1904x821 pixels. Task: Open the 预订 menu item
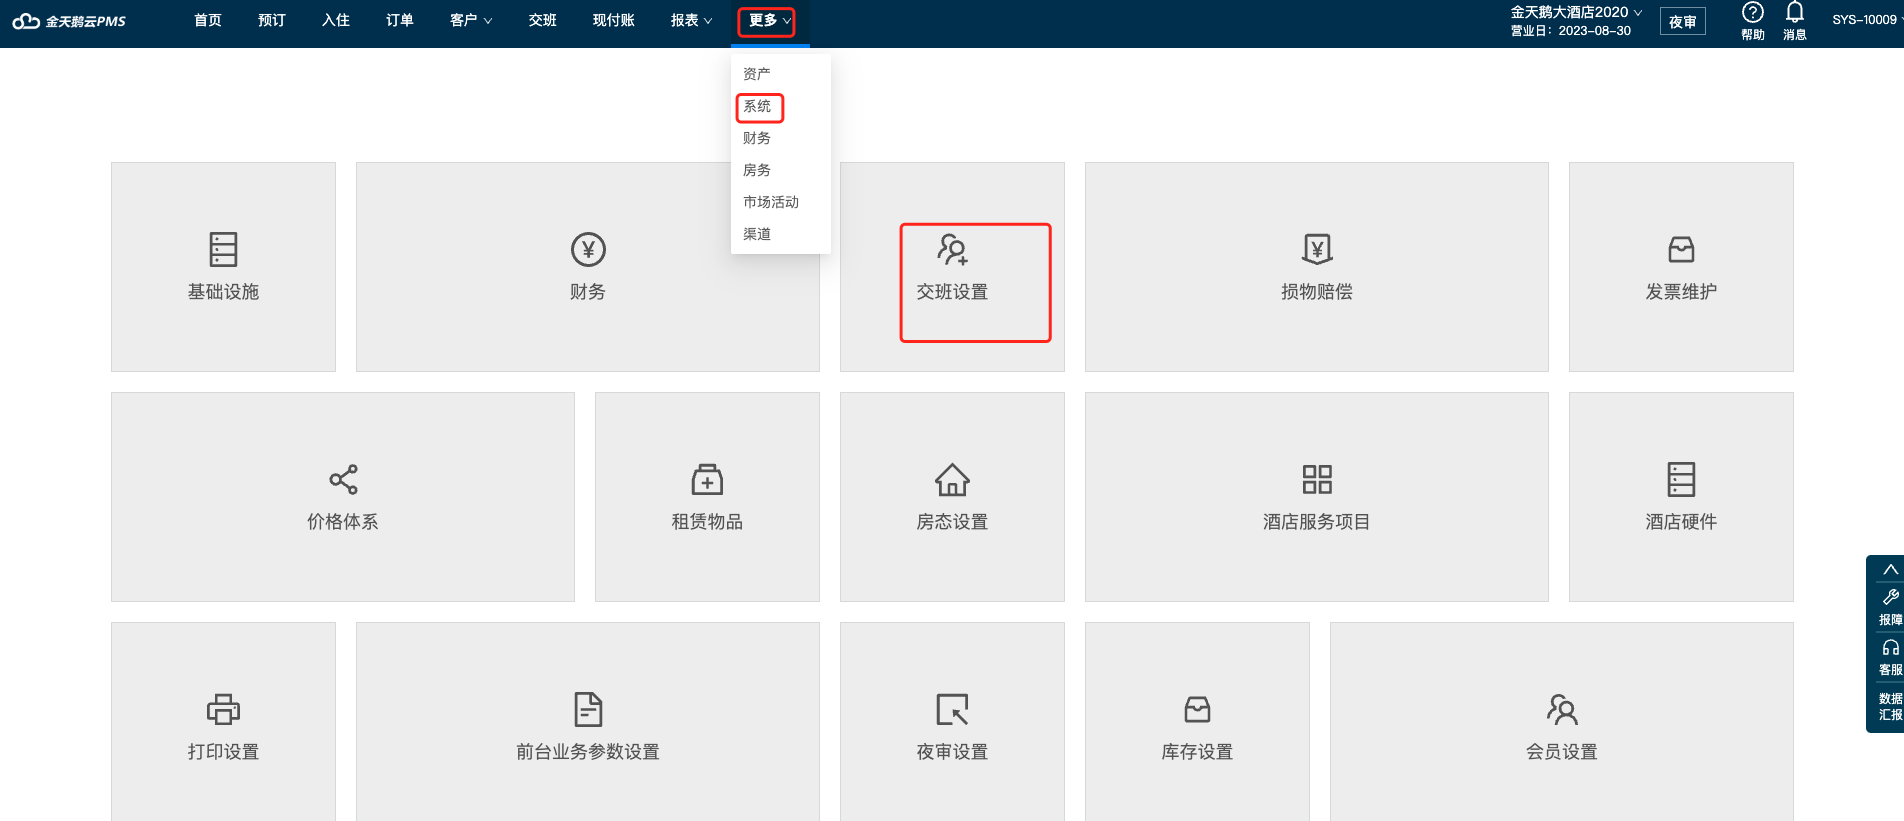pos(272,20)
